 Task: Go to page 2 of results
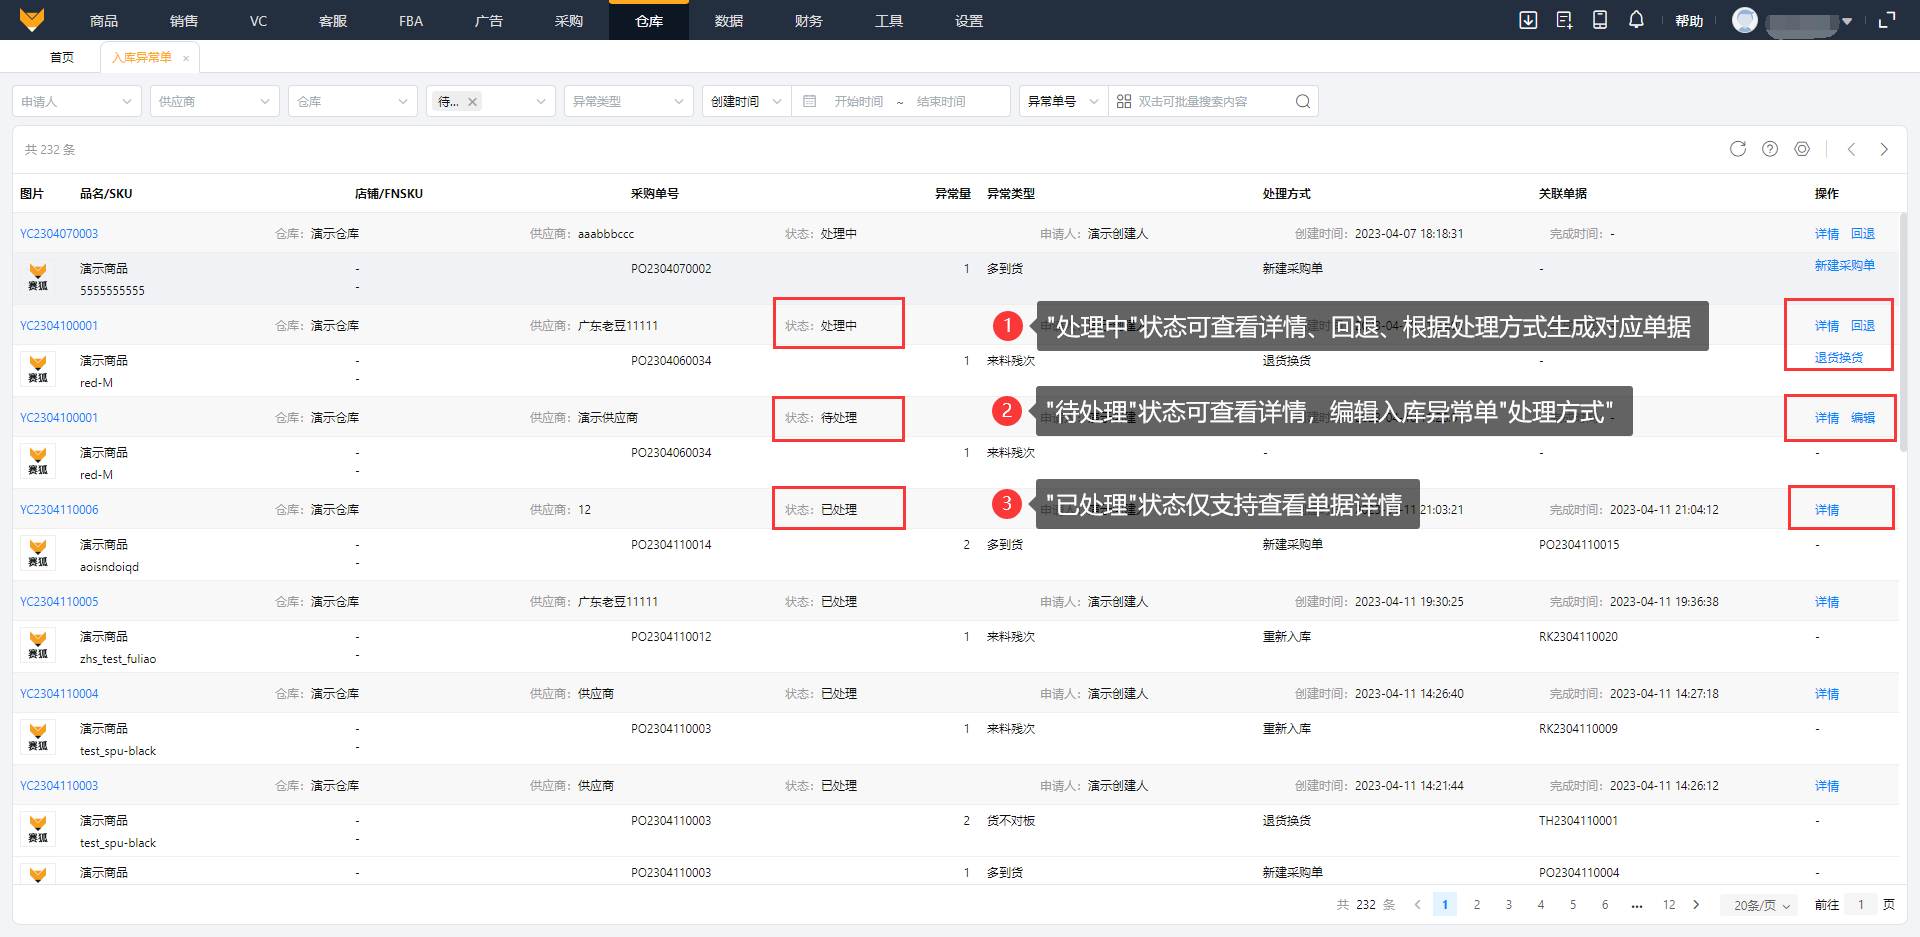click(1477, 905)
